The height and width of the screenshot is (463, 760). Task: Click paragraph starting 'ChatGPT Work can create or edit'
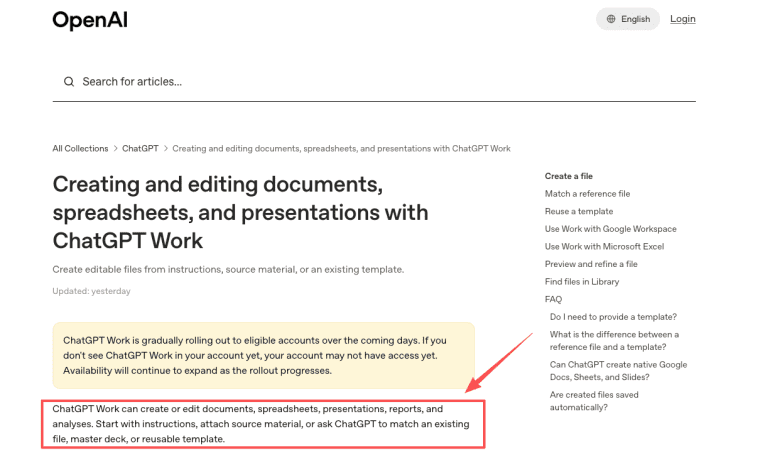pyautogui.click(x=261, y=424)
